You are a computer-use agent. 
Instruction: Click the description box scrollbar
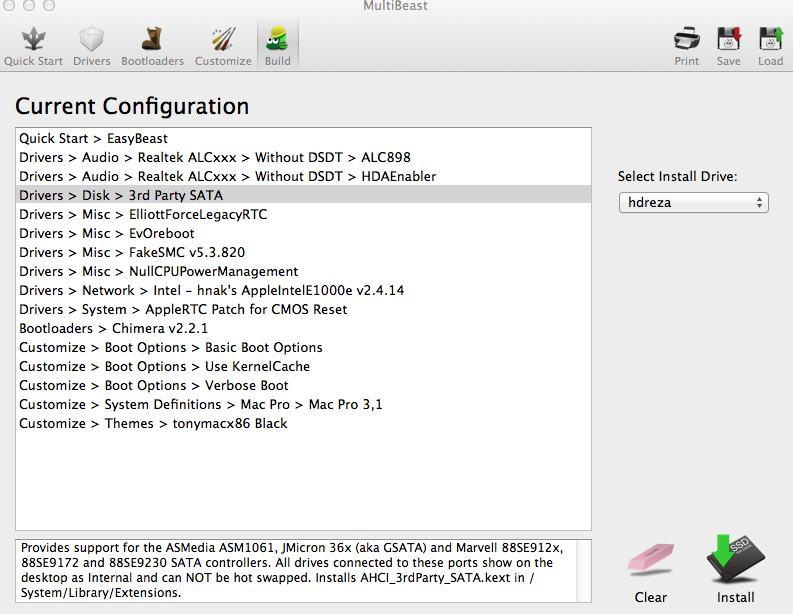(x=584, y=571)
